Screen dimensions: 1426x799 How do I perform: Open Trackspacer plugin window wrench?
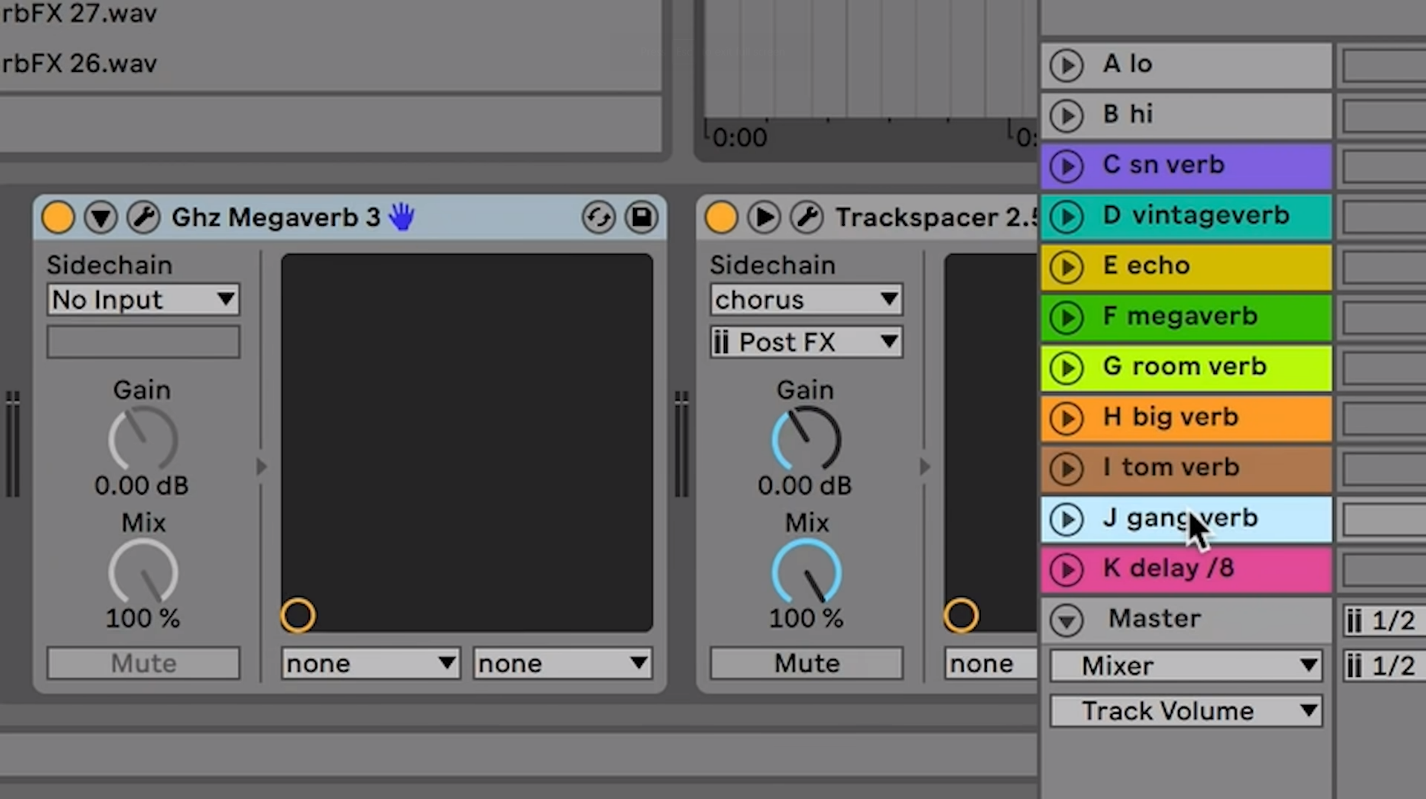coord(806,217)
